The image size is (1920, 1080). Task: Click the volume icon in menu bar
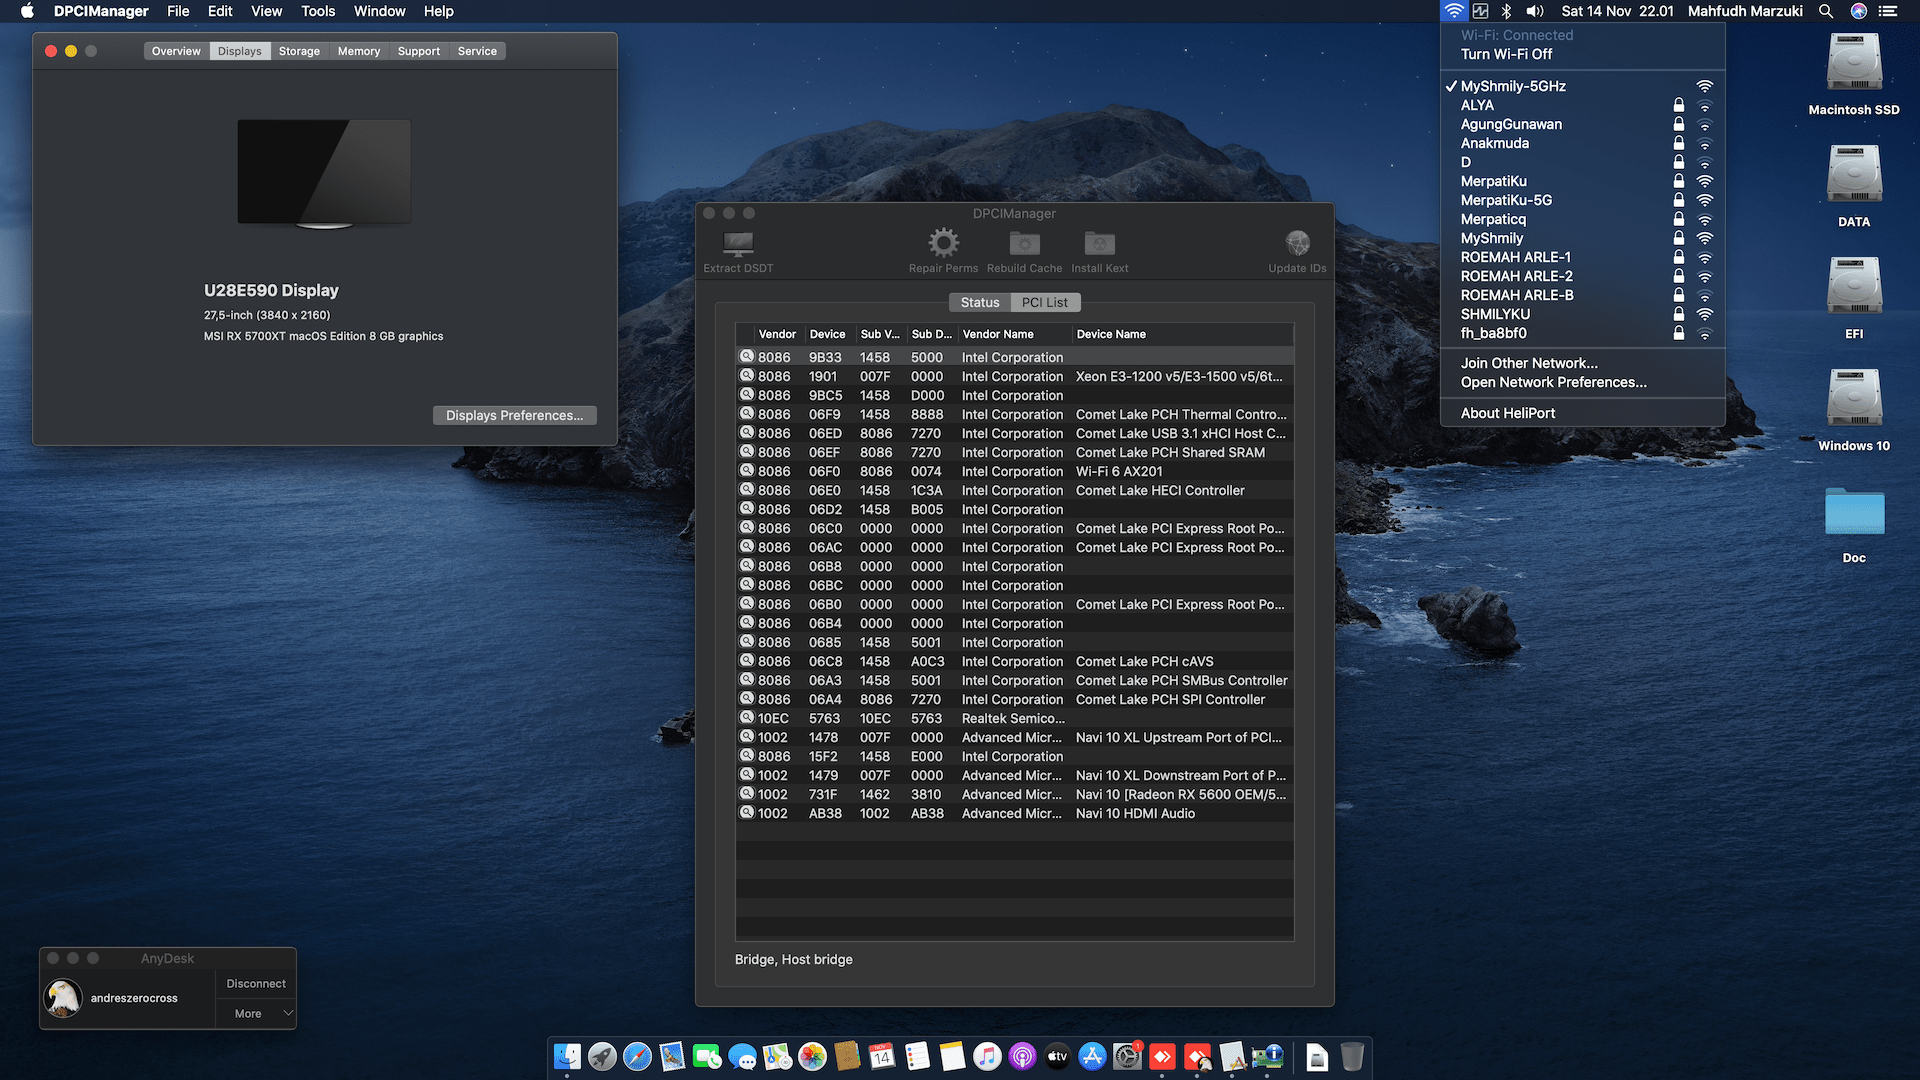(x=1535, y=11)
